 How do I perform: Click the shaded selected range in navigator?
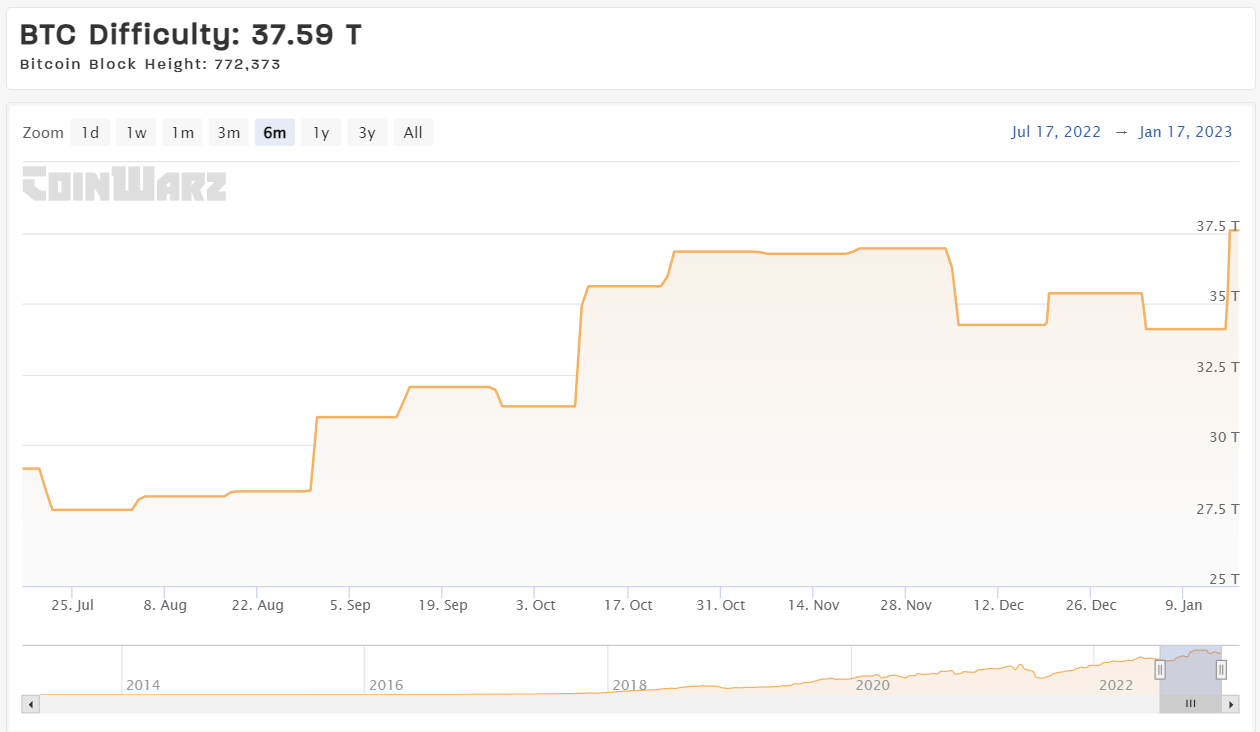(x=1190, y=670)
